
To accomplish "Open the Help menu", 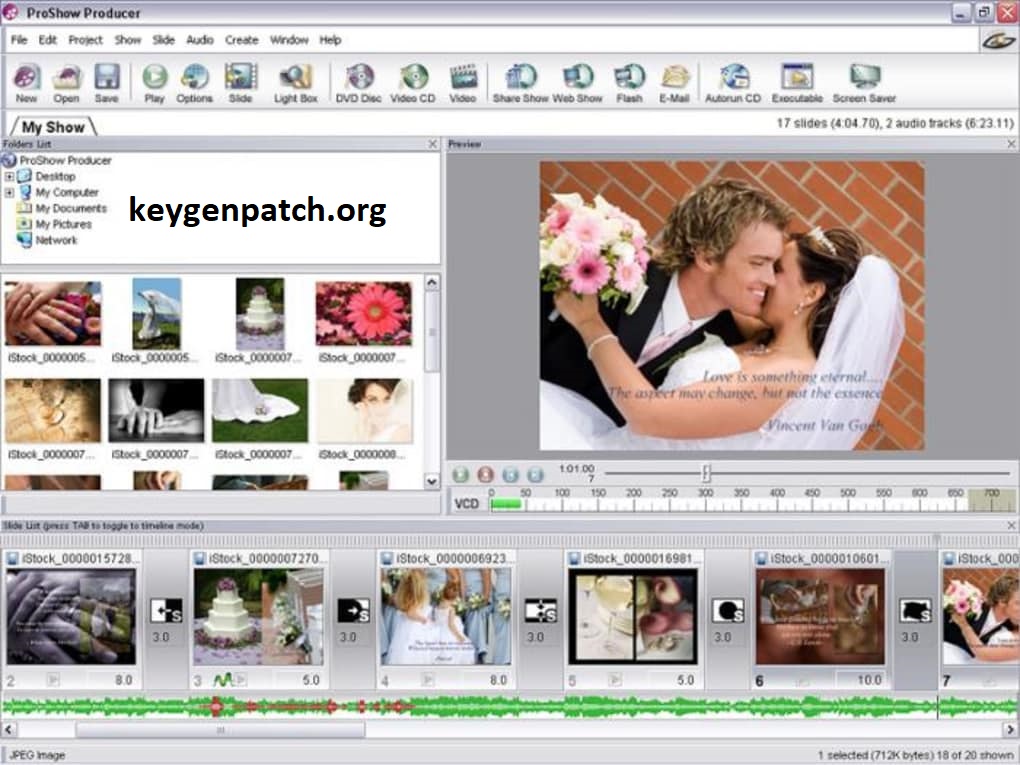I will [330, 40].
